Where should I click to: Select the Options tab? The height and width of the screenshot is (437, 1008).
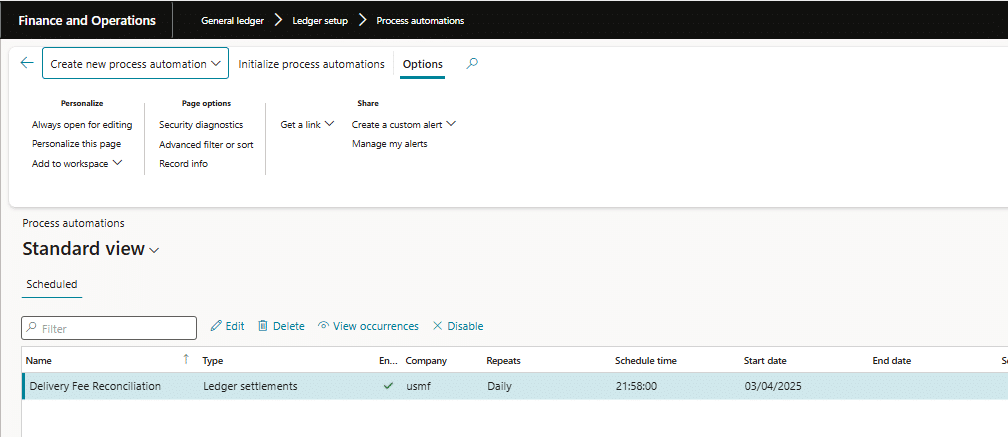(422, 64)
